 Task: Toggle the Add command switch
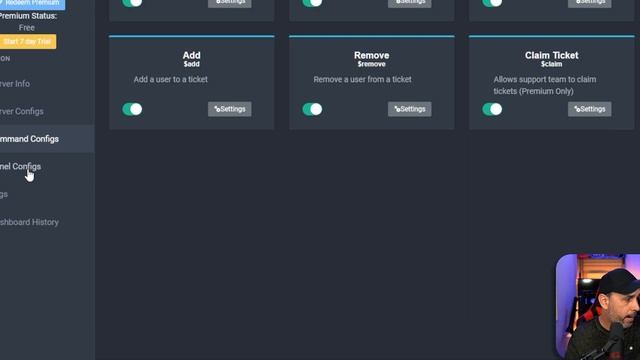(x=132, y=109)
